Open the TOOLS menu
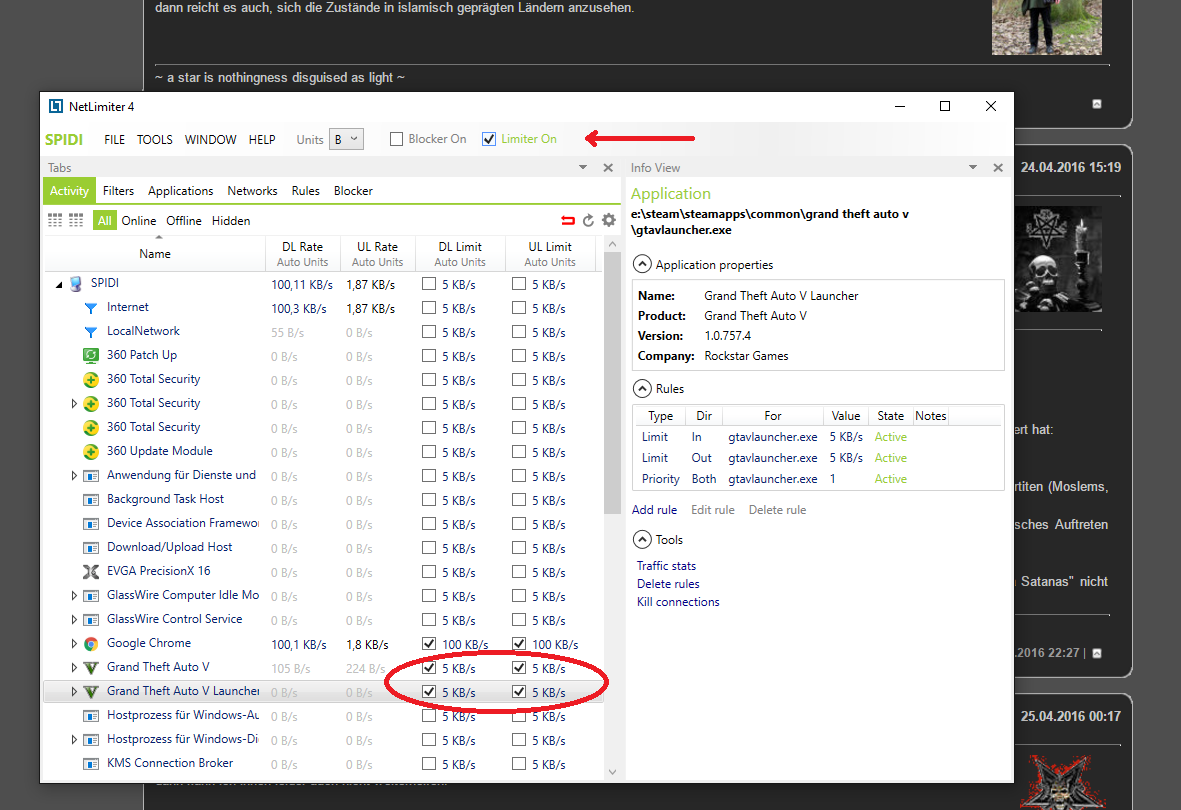This screenshot has width=1181, height=810. click(x=155, y=140)
